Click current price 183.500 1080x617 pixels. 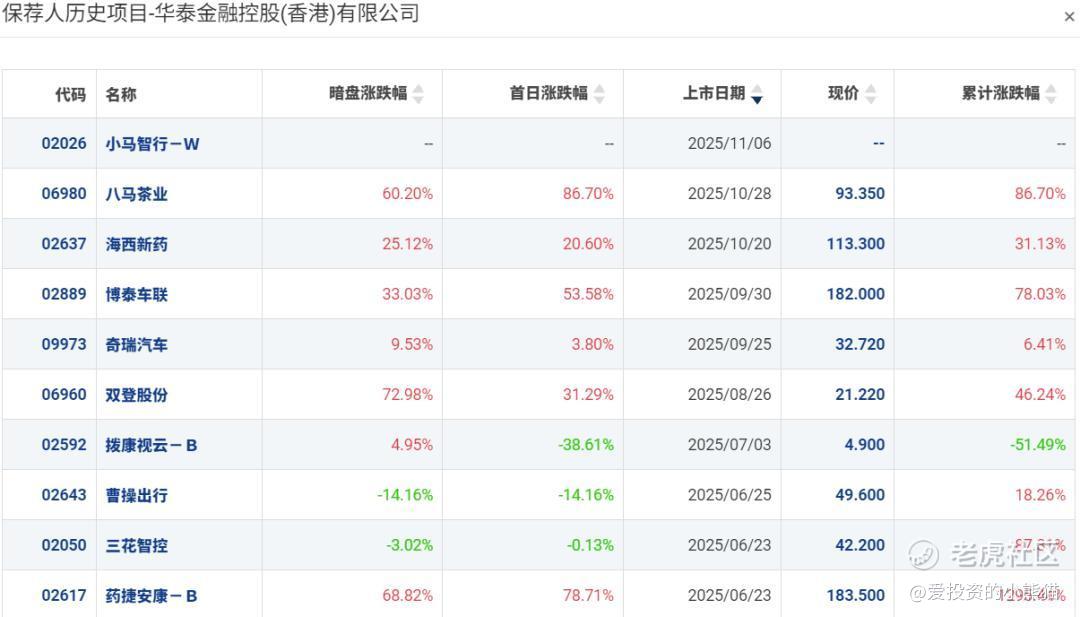point(855,596)
